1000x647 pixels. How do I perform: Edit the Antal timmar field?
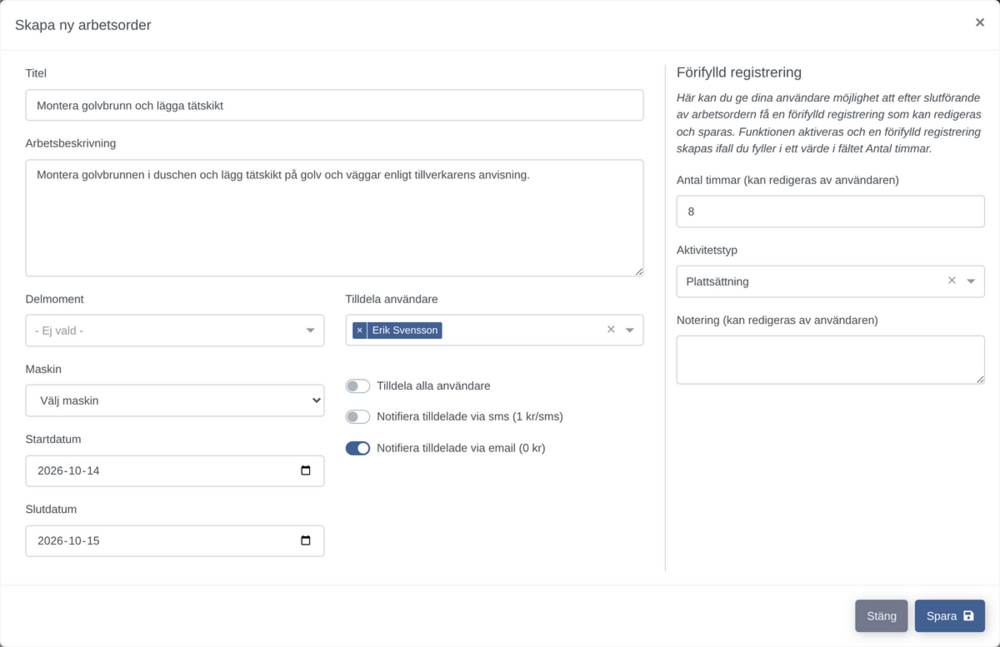tap(830, 211)
